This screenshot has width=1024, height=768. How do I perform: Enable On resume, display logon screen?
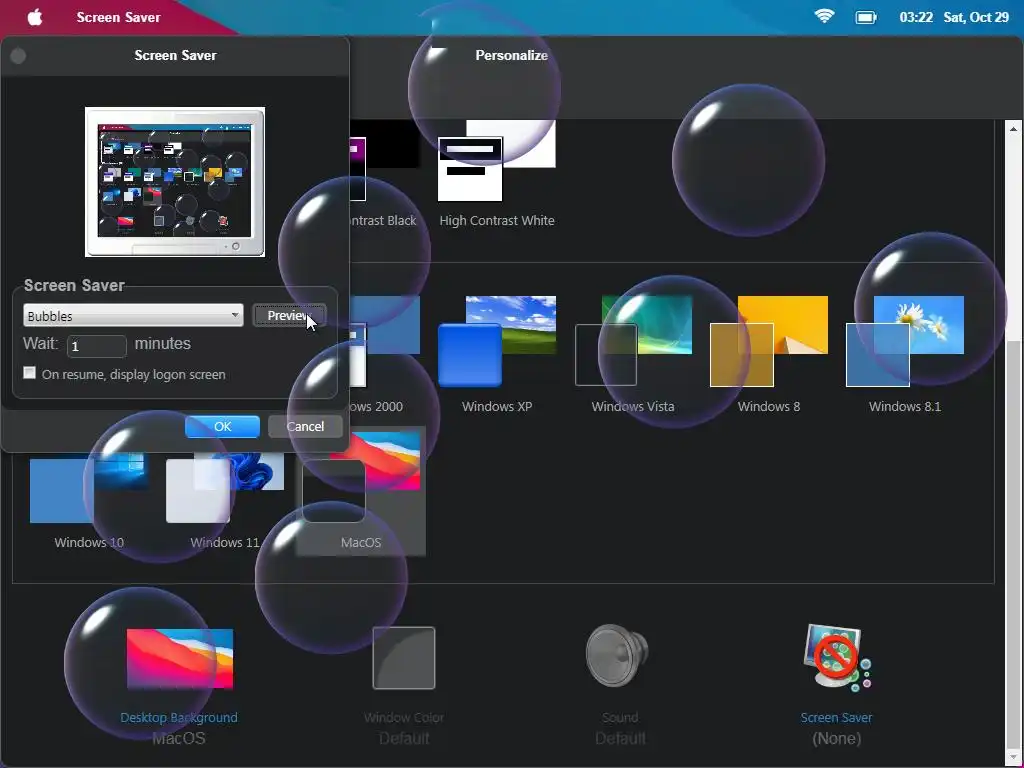(29, 373)
